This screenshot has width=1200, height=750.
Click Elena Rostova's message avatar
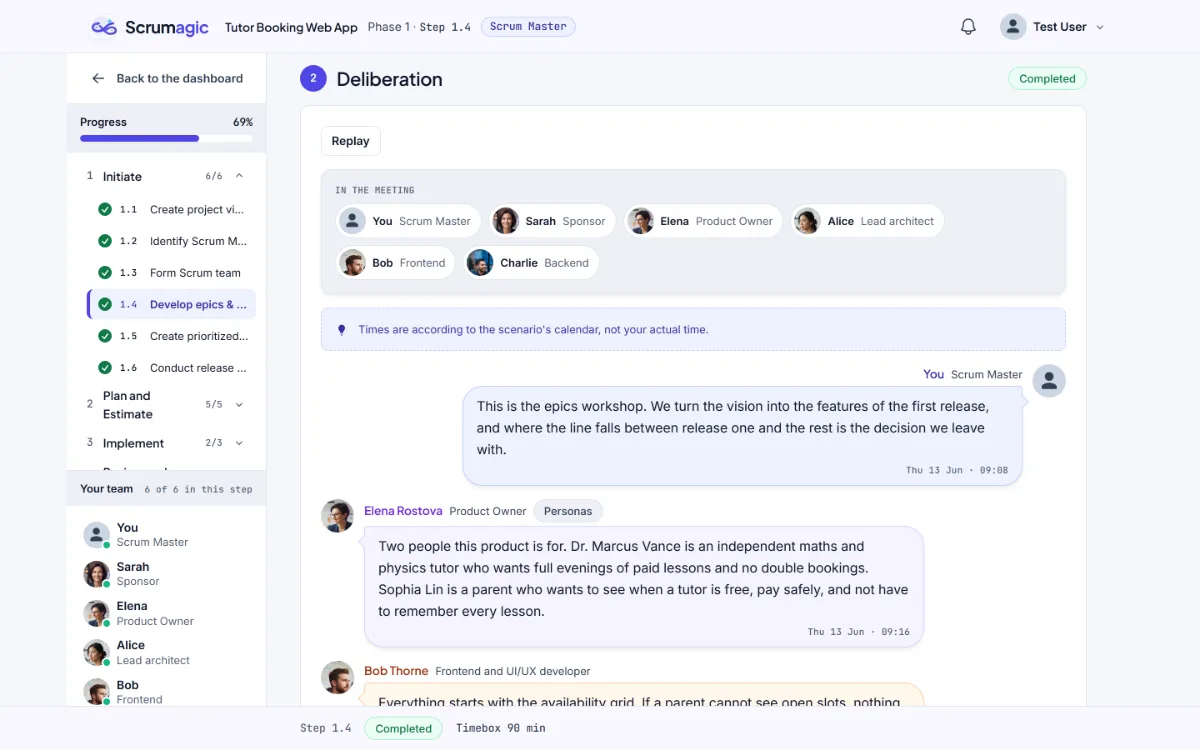(x=337, y=516)
